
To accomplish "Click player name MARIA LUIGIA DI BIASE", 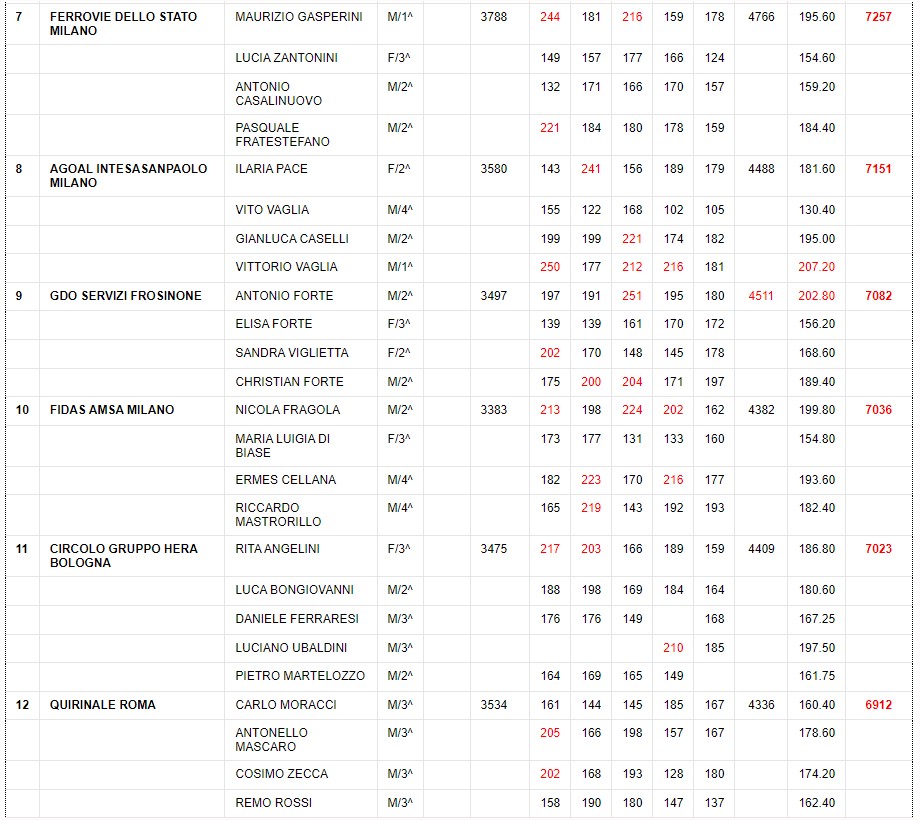I will 282,446.
